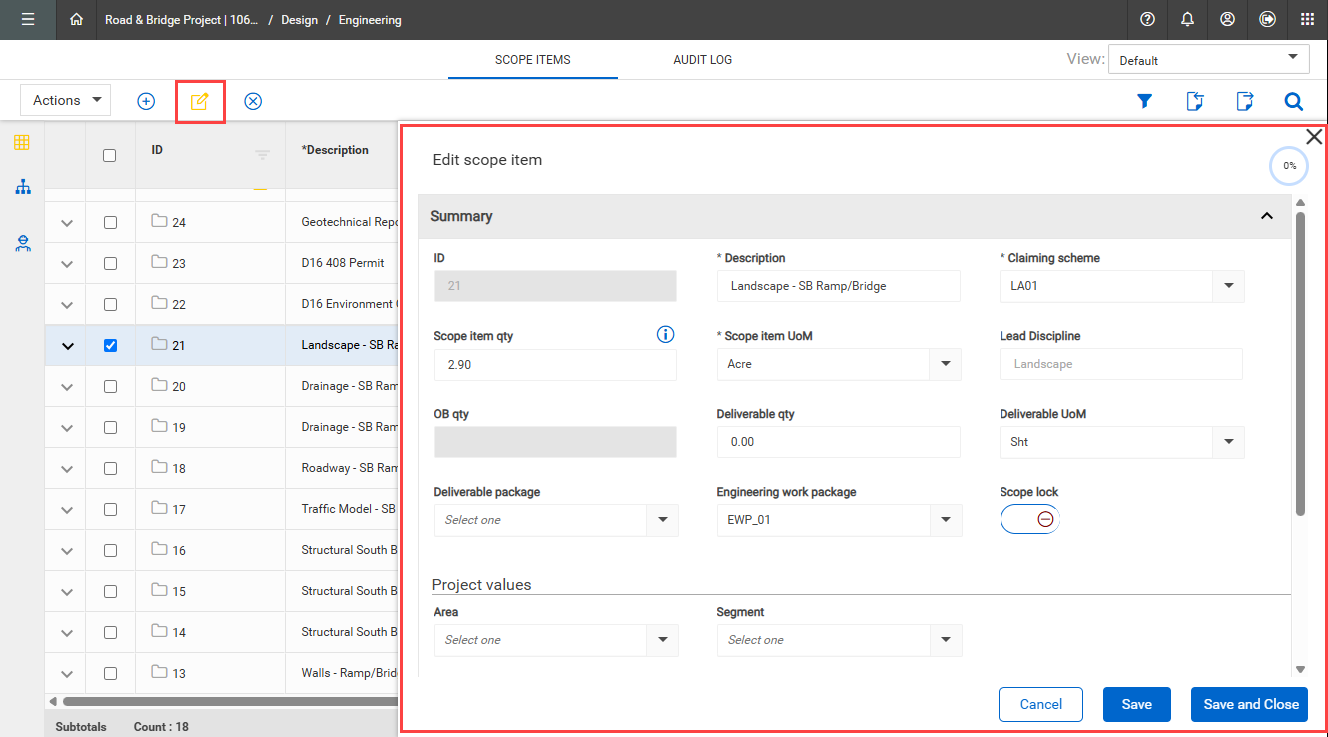1328x737 pixels.
Task: Toggle the select-all header checkbox
Action: pos(110,155)
